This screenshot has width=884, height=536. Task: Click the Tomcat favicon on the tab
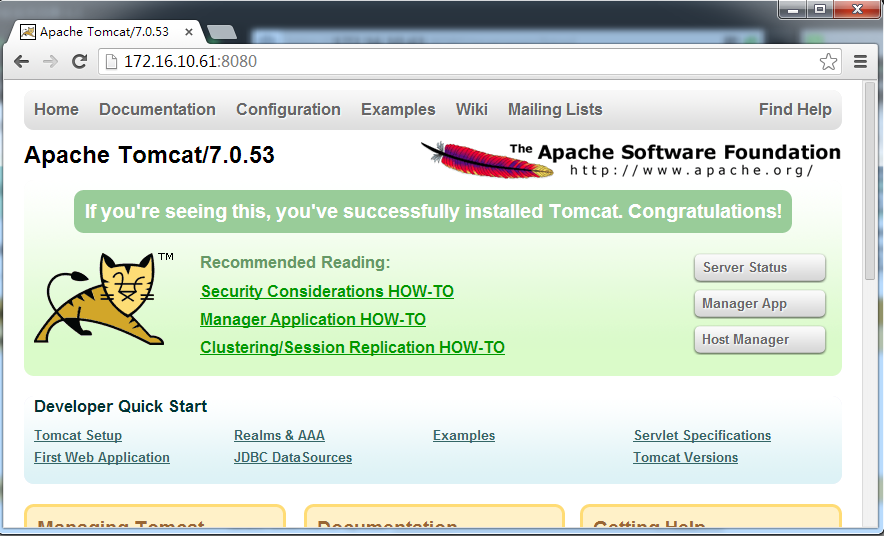pos(28,32)
